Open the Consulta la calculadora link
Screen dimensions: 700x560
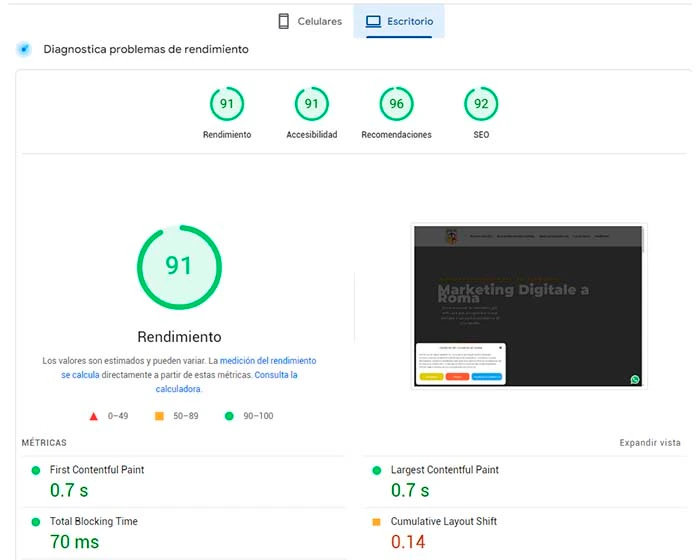pos(276,375)
